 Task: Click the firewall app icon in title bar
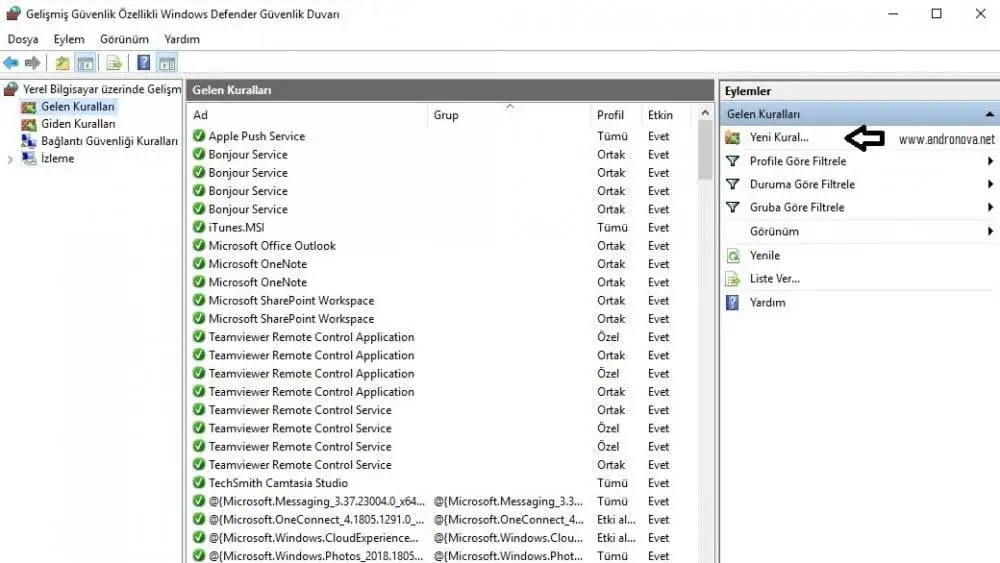pyautogui.click(x=13, y=13)
